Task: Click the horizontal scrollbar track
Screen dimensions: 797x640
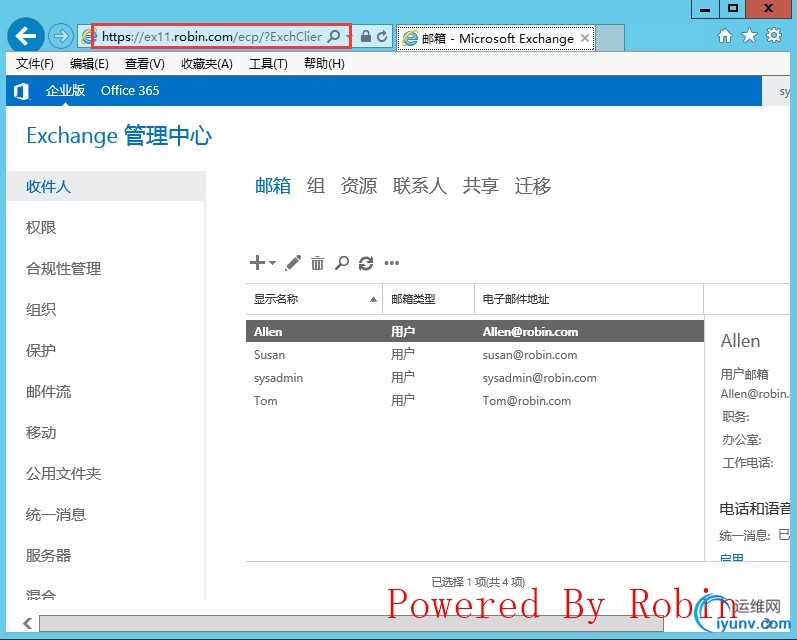Action: point(351,623)
